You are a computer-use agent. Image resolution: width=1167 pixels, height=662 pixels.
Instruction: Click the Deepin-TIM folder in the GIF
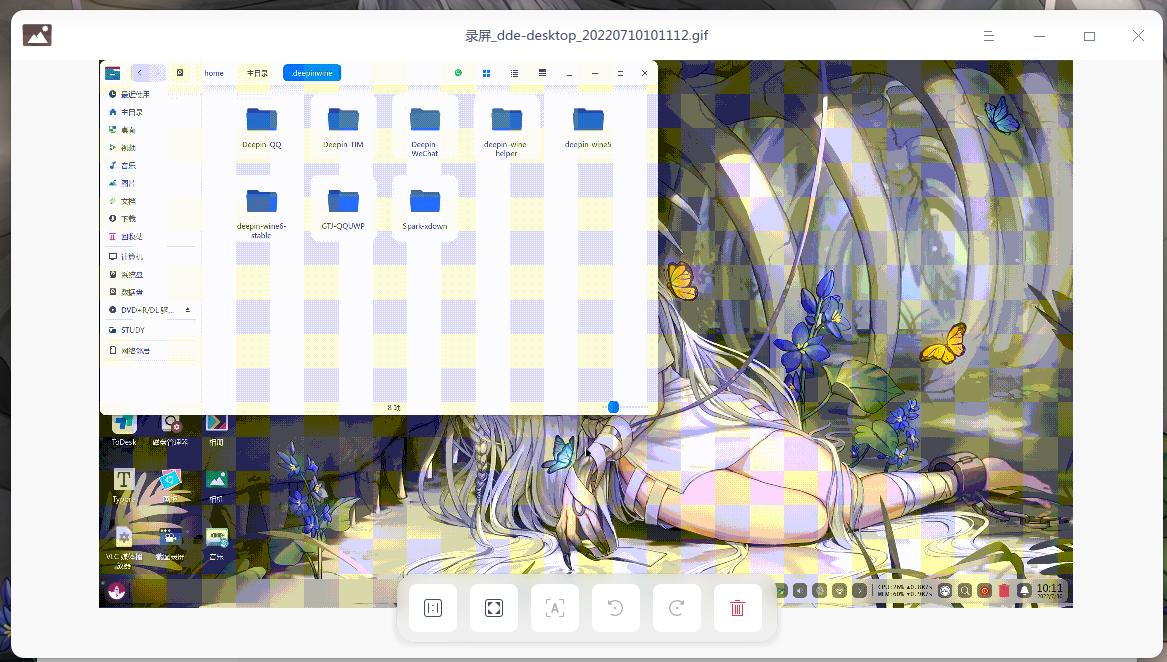pos(343,127)
